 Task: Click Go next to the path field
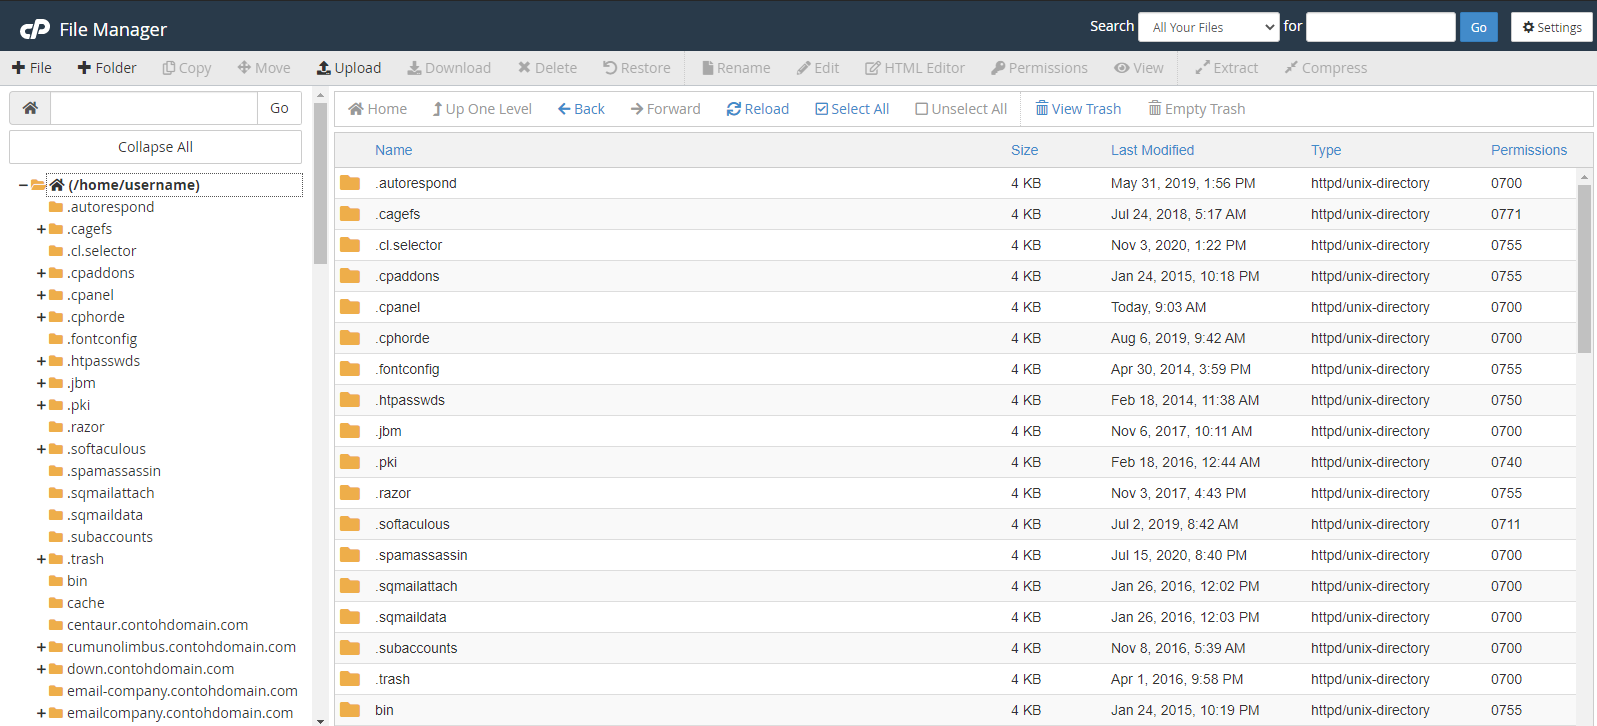[x=279, y=108]
